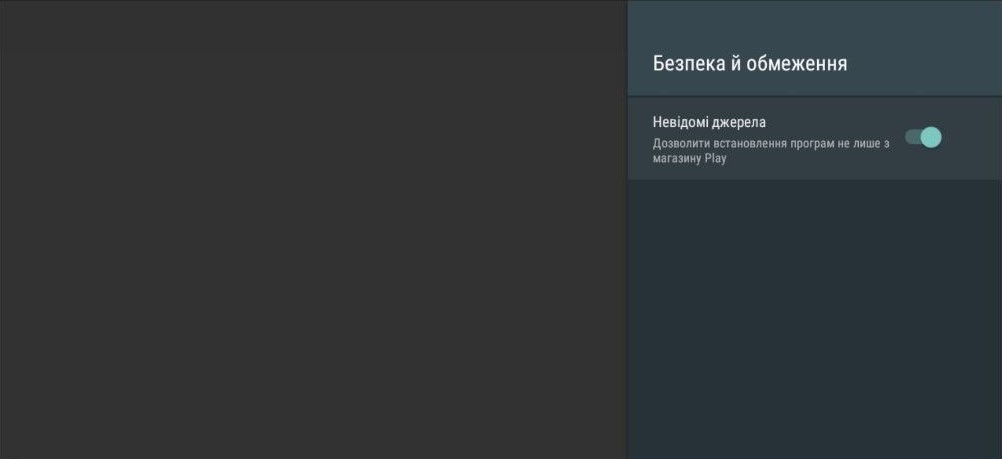Click the dark track of the switch
This screenshot has height=459, width=1002.
(911, 137)
